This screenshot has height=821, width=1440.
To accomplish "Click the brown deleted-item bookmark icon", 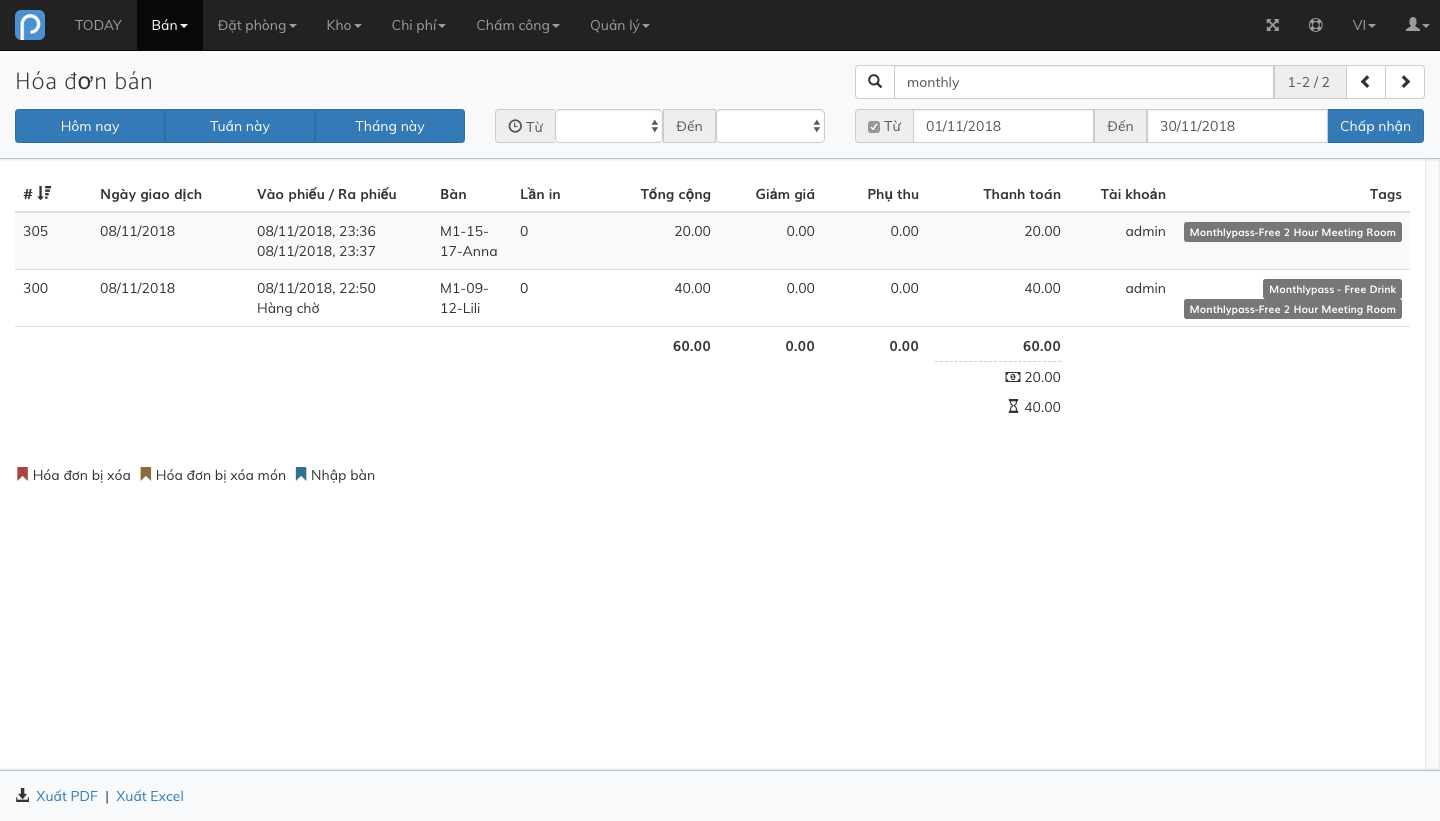I will (145, 474).
